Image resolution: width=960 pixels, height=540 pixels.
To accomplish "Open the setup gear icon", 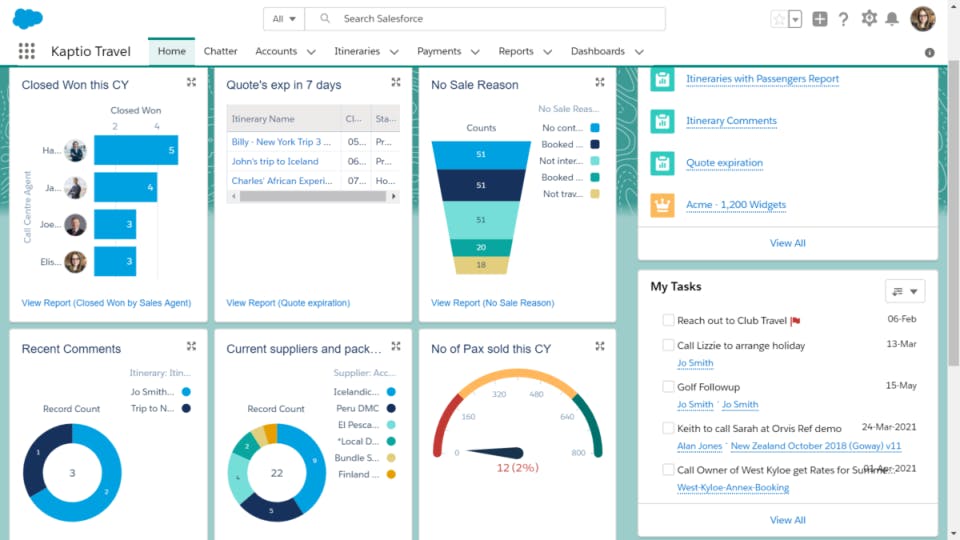I will click(x=869, y=18).
